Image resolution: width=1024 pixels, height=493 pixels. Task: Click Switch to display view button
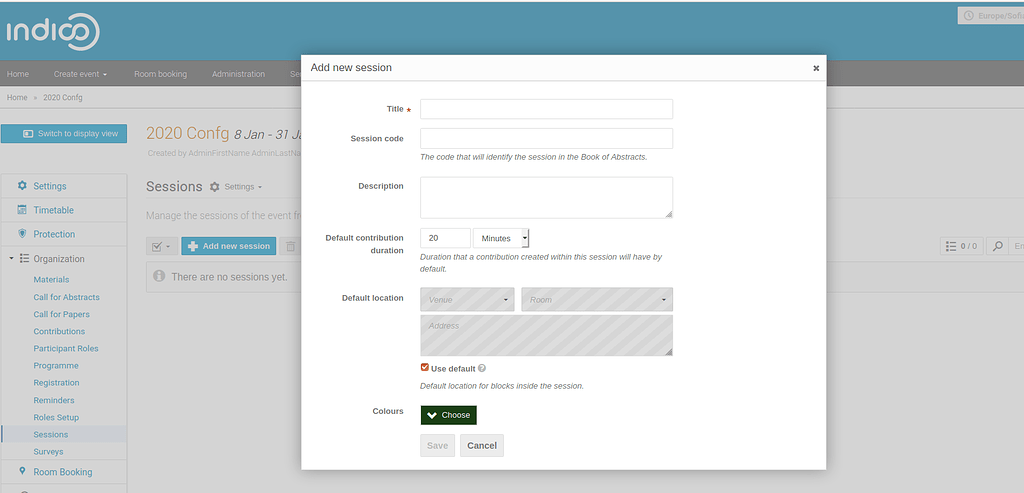pyautogui.click(x=64, y=134)
